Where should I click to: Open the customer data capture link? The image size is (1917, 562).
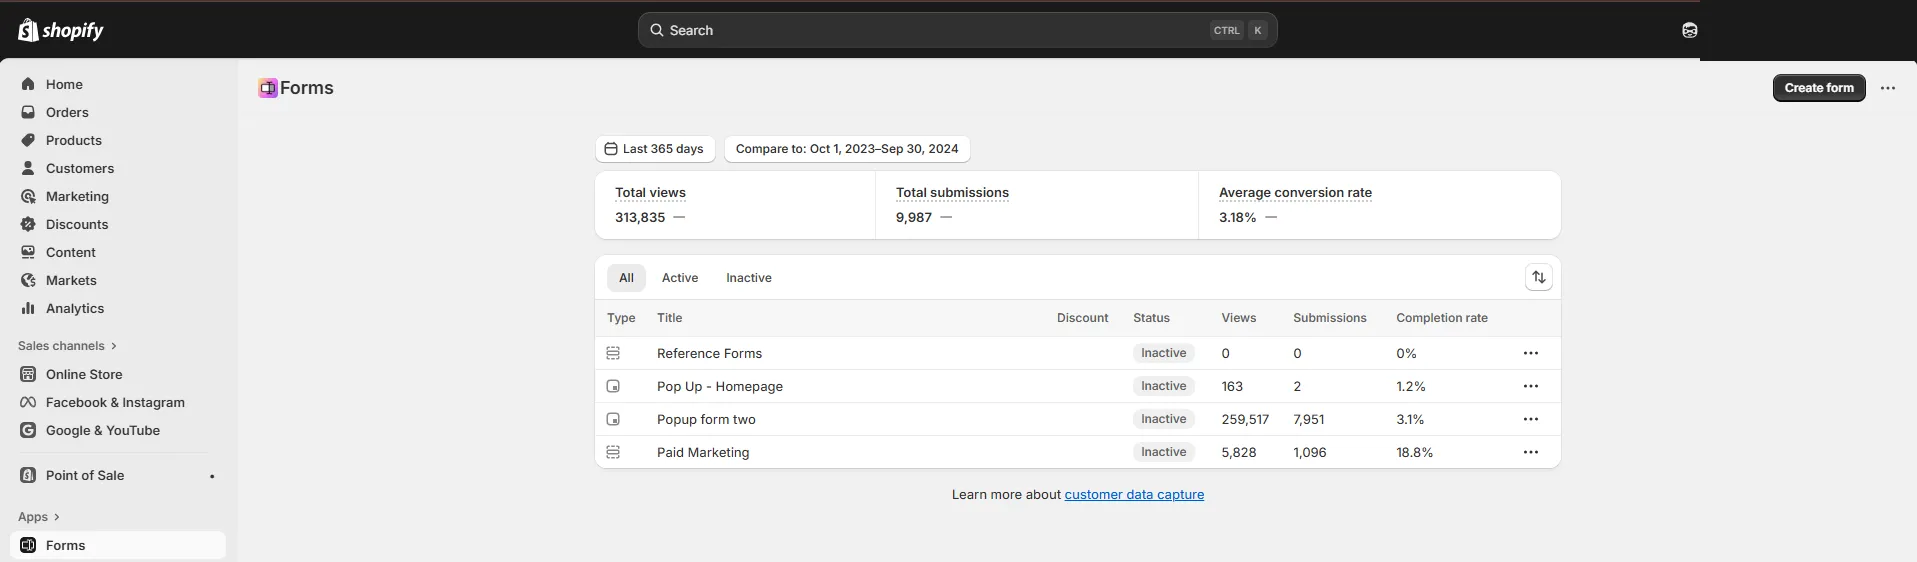tap(1134, 494)
